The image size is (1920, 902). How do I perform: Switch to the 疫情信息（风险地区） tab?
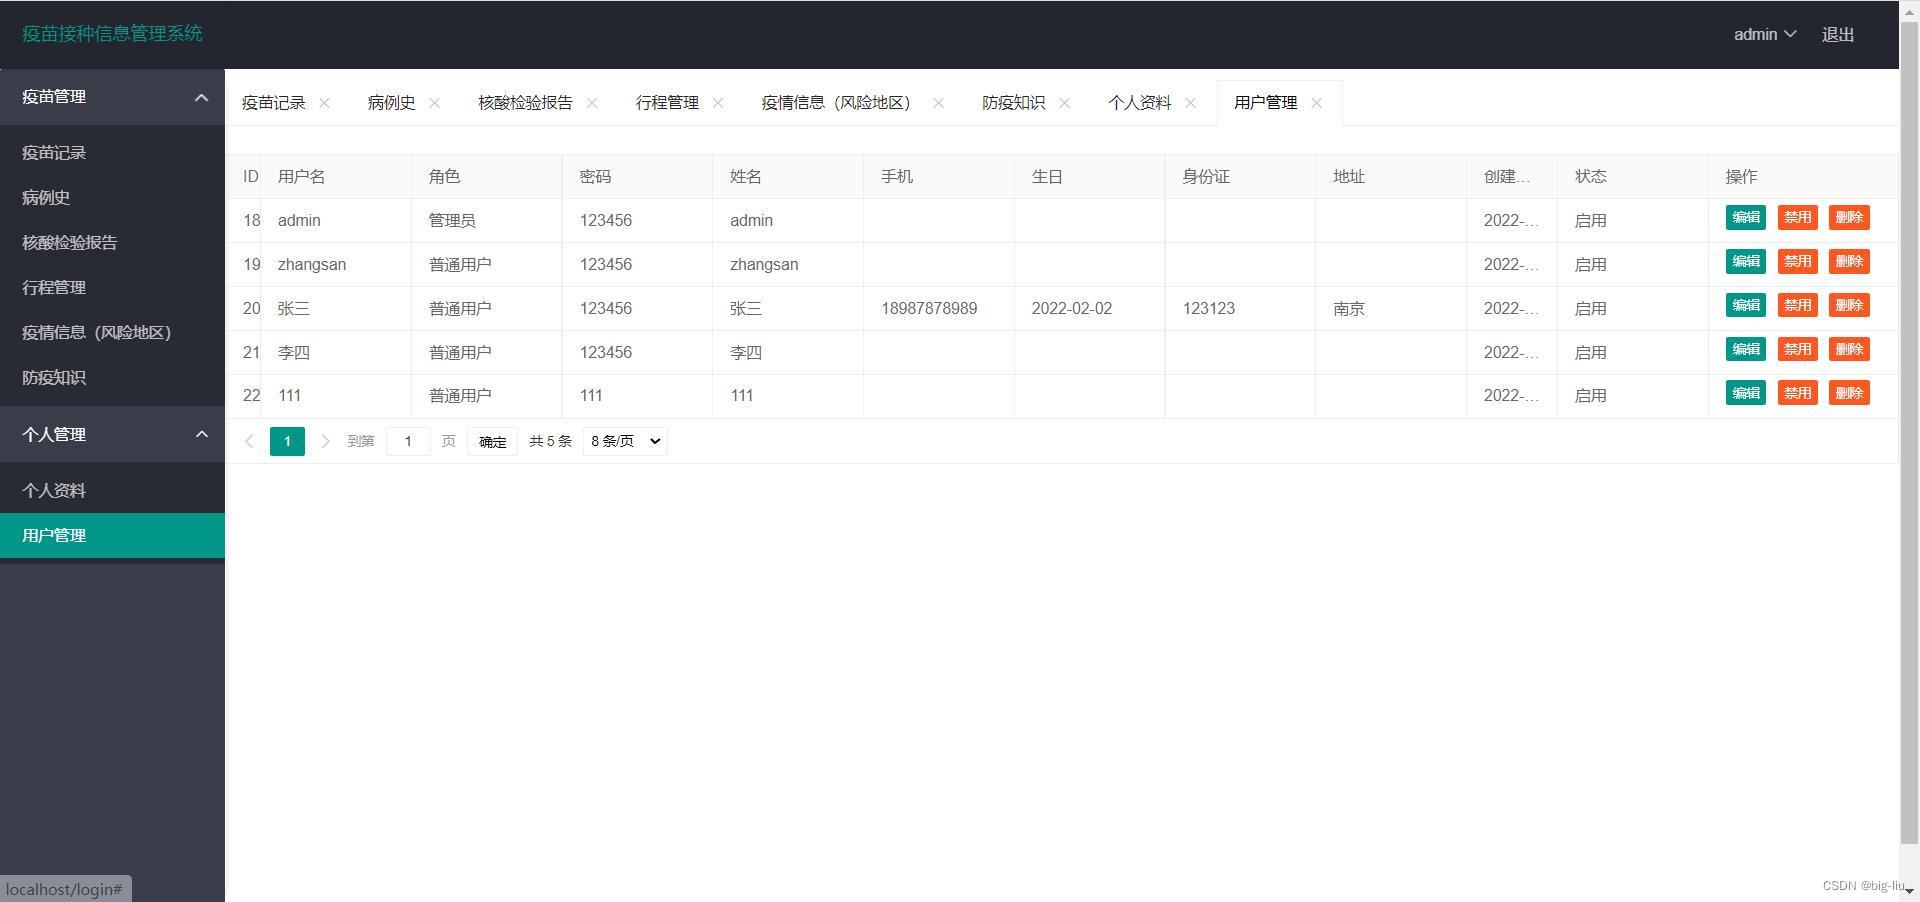click(840, 103)
